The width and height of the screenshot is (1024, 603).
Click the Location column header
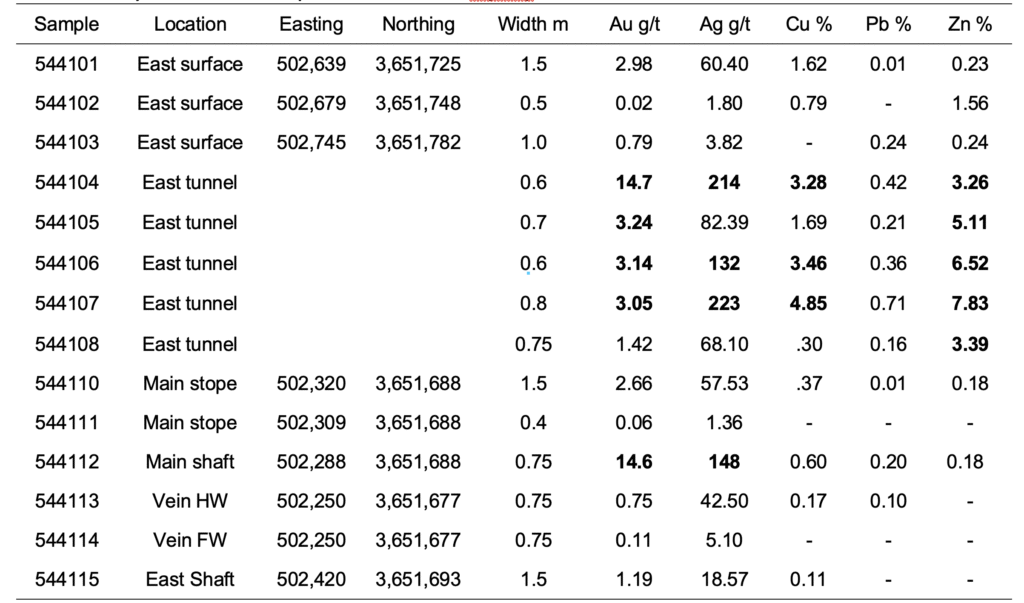tap(190, 24)
